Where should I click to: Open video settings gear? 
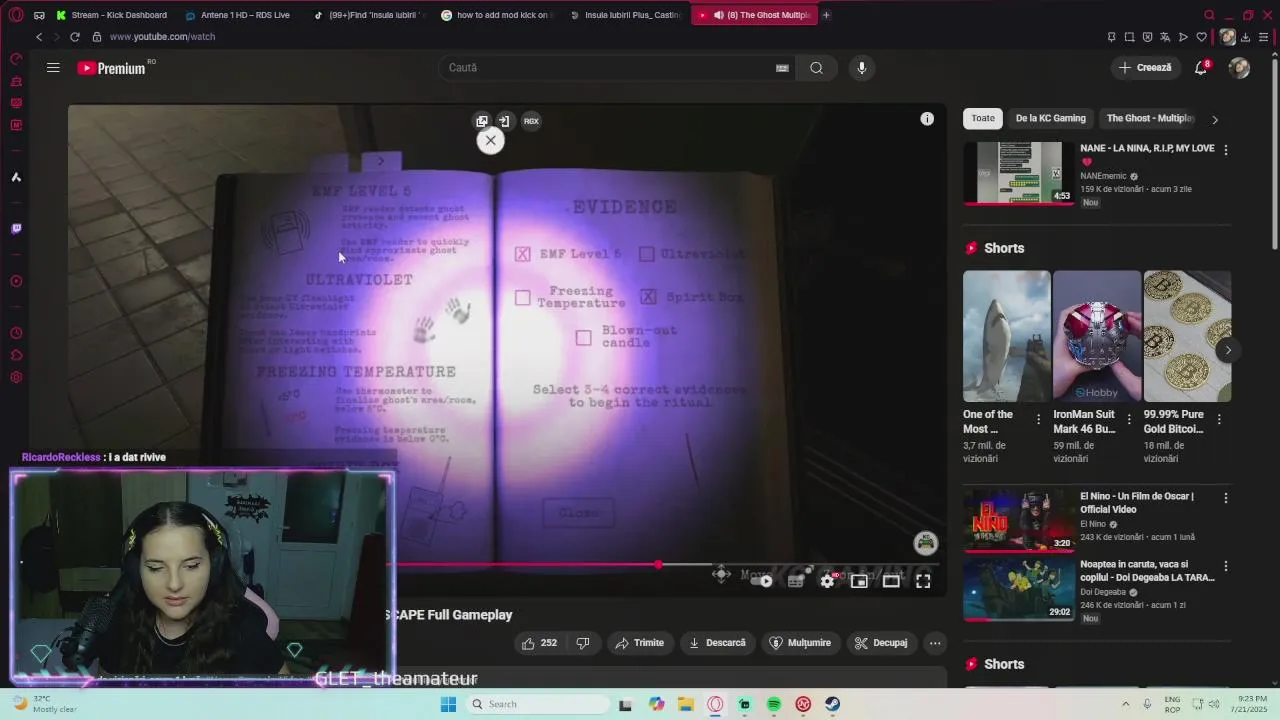click(x=827, y=581)
